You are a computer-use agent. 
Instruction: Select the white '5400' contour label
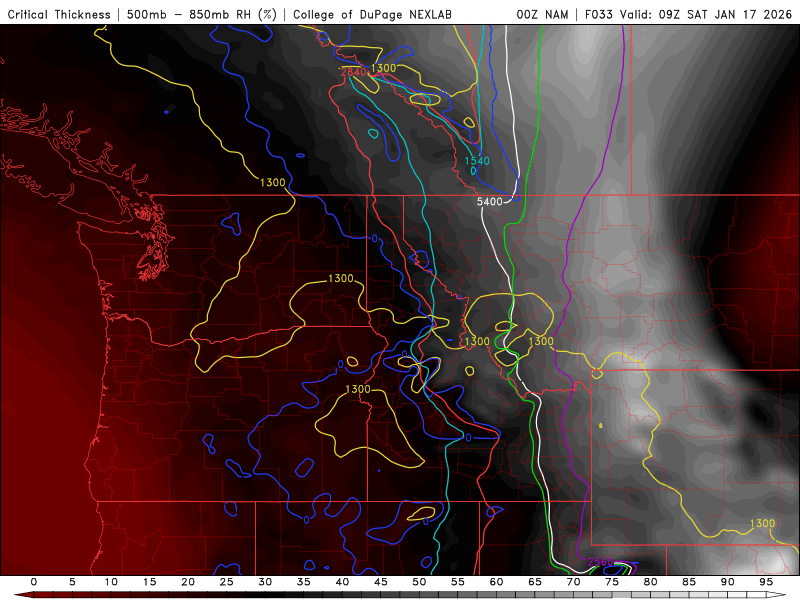(x=490, y=202)
